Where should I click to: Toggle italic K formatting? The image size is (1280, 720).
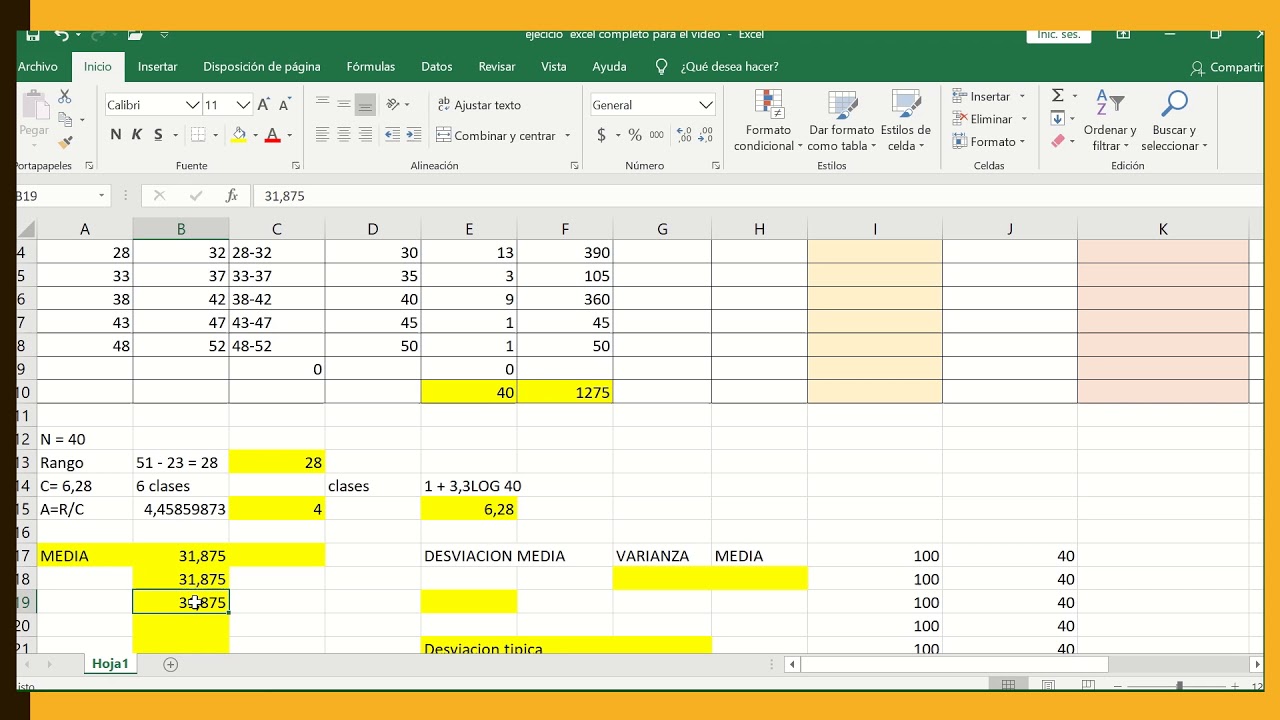[x=137, y=135]
